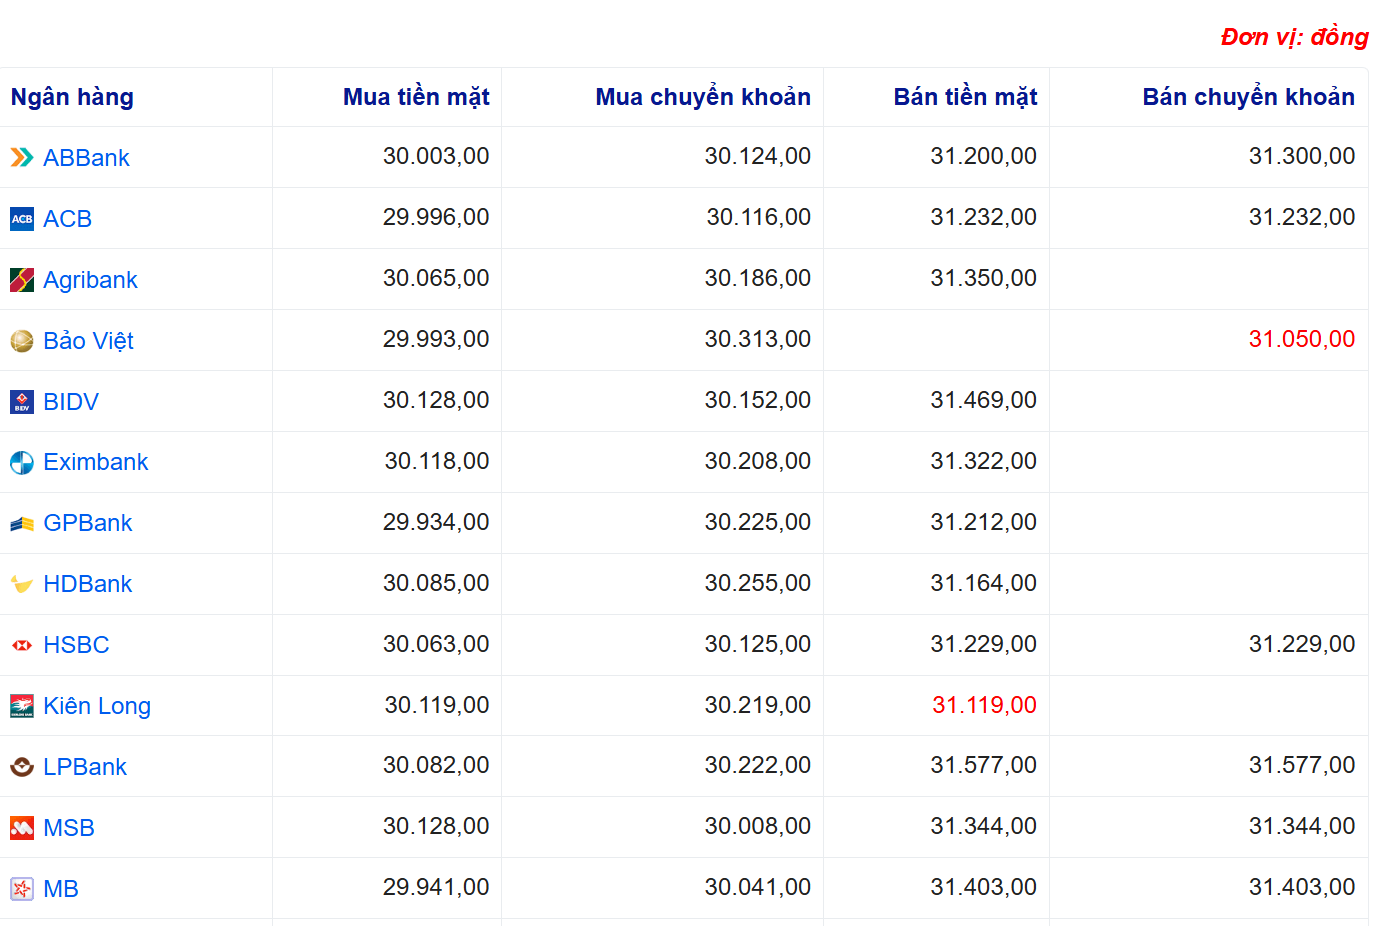Click the Bán chuyển khoản column header
1377x926 pixels.
[1247, 97]
